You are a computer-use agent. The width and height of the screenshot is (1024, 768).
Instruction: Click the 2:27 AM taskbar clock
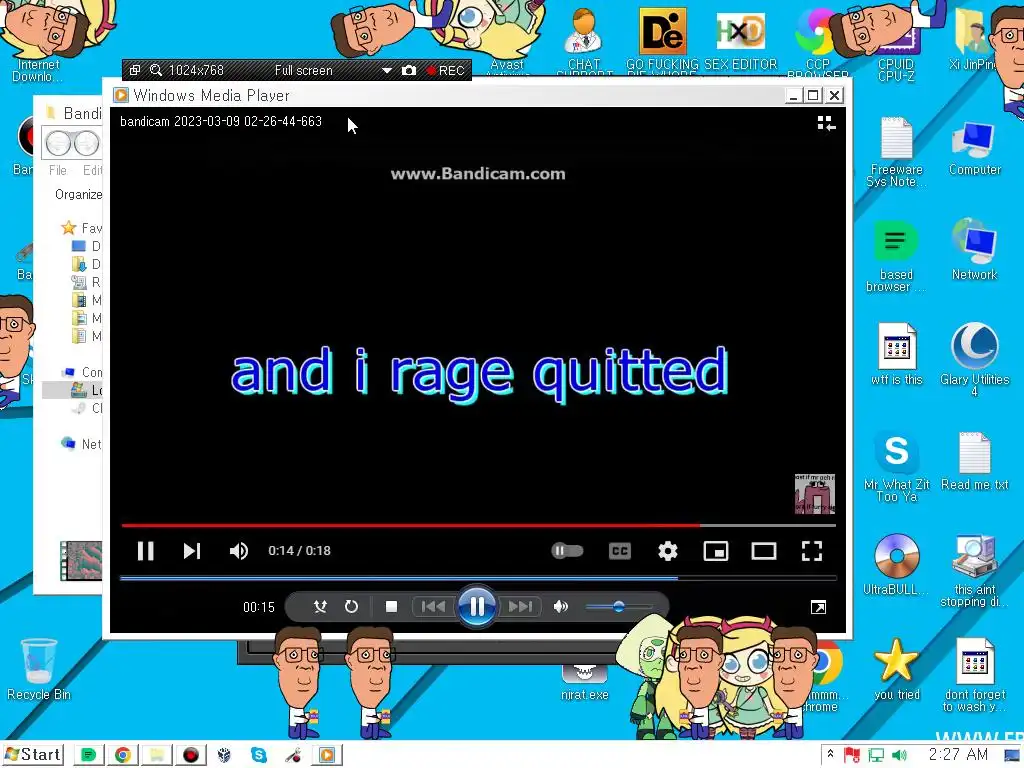(x=957, y=754)
